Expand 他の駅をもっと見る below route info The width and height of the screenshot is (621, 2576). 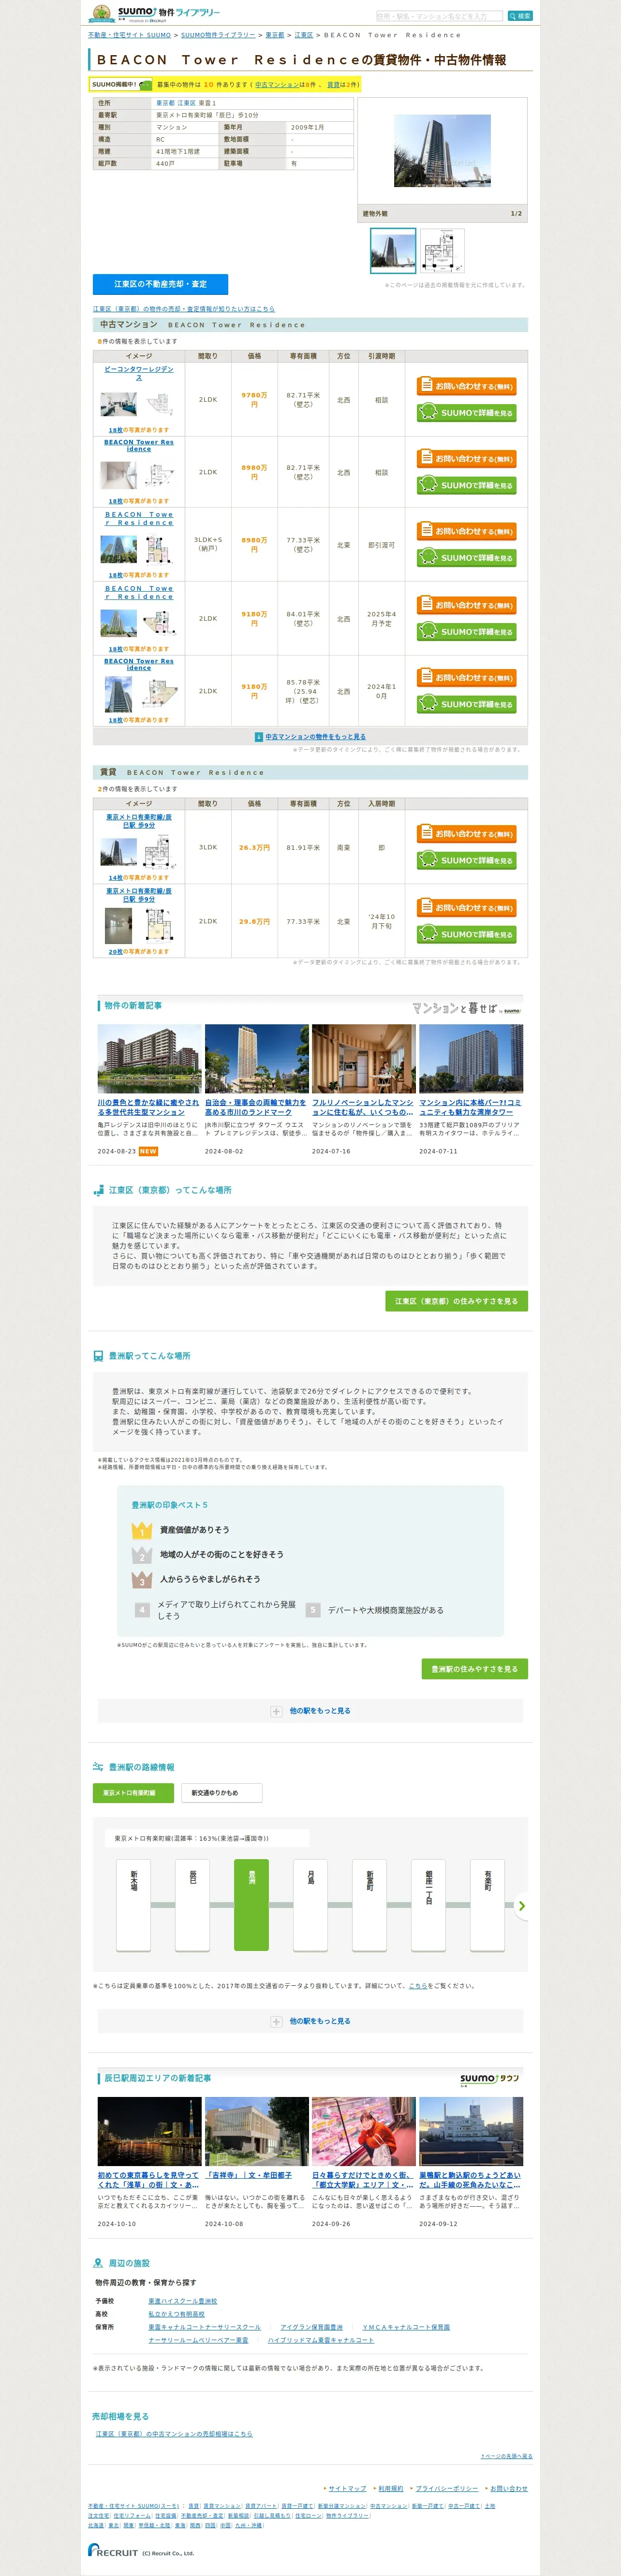[310, 2021]
